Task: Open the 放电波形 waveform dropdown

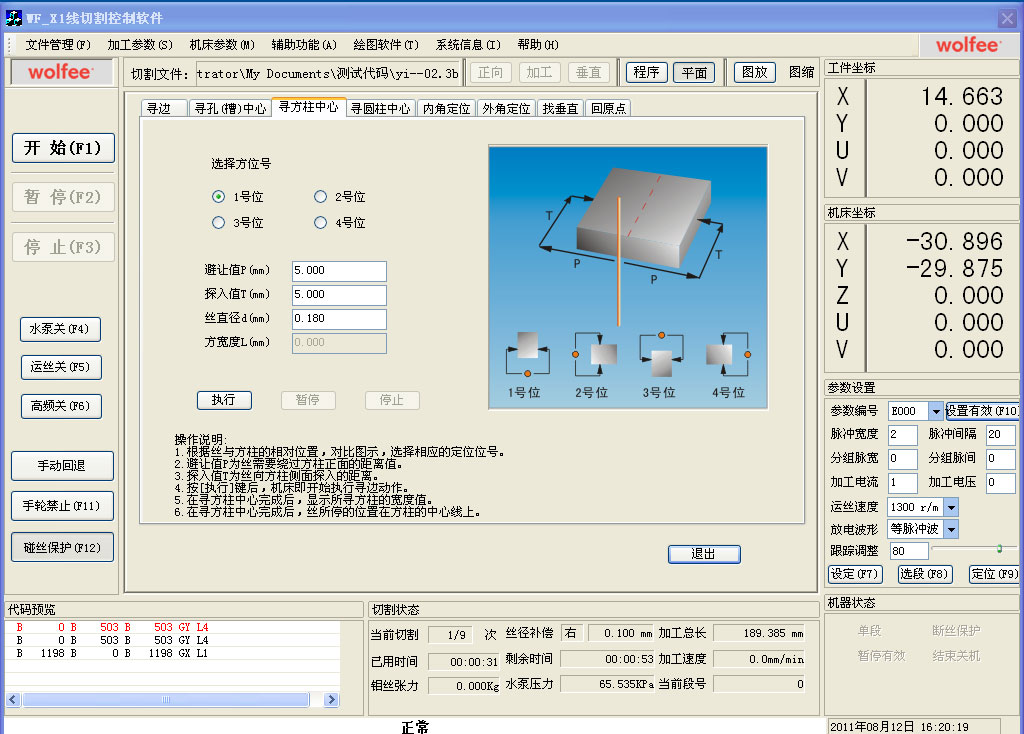Action: 950,529
